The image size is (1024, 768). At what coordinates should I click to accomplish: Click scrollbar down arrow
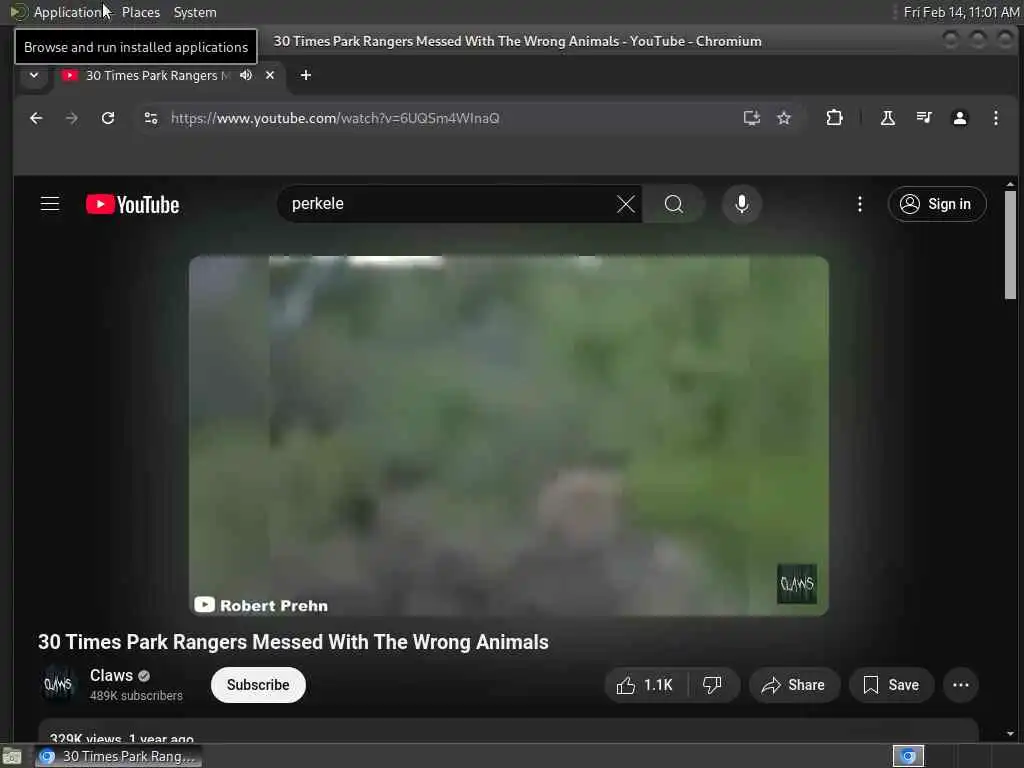coord(1010,733)
